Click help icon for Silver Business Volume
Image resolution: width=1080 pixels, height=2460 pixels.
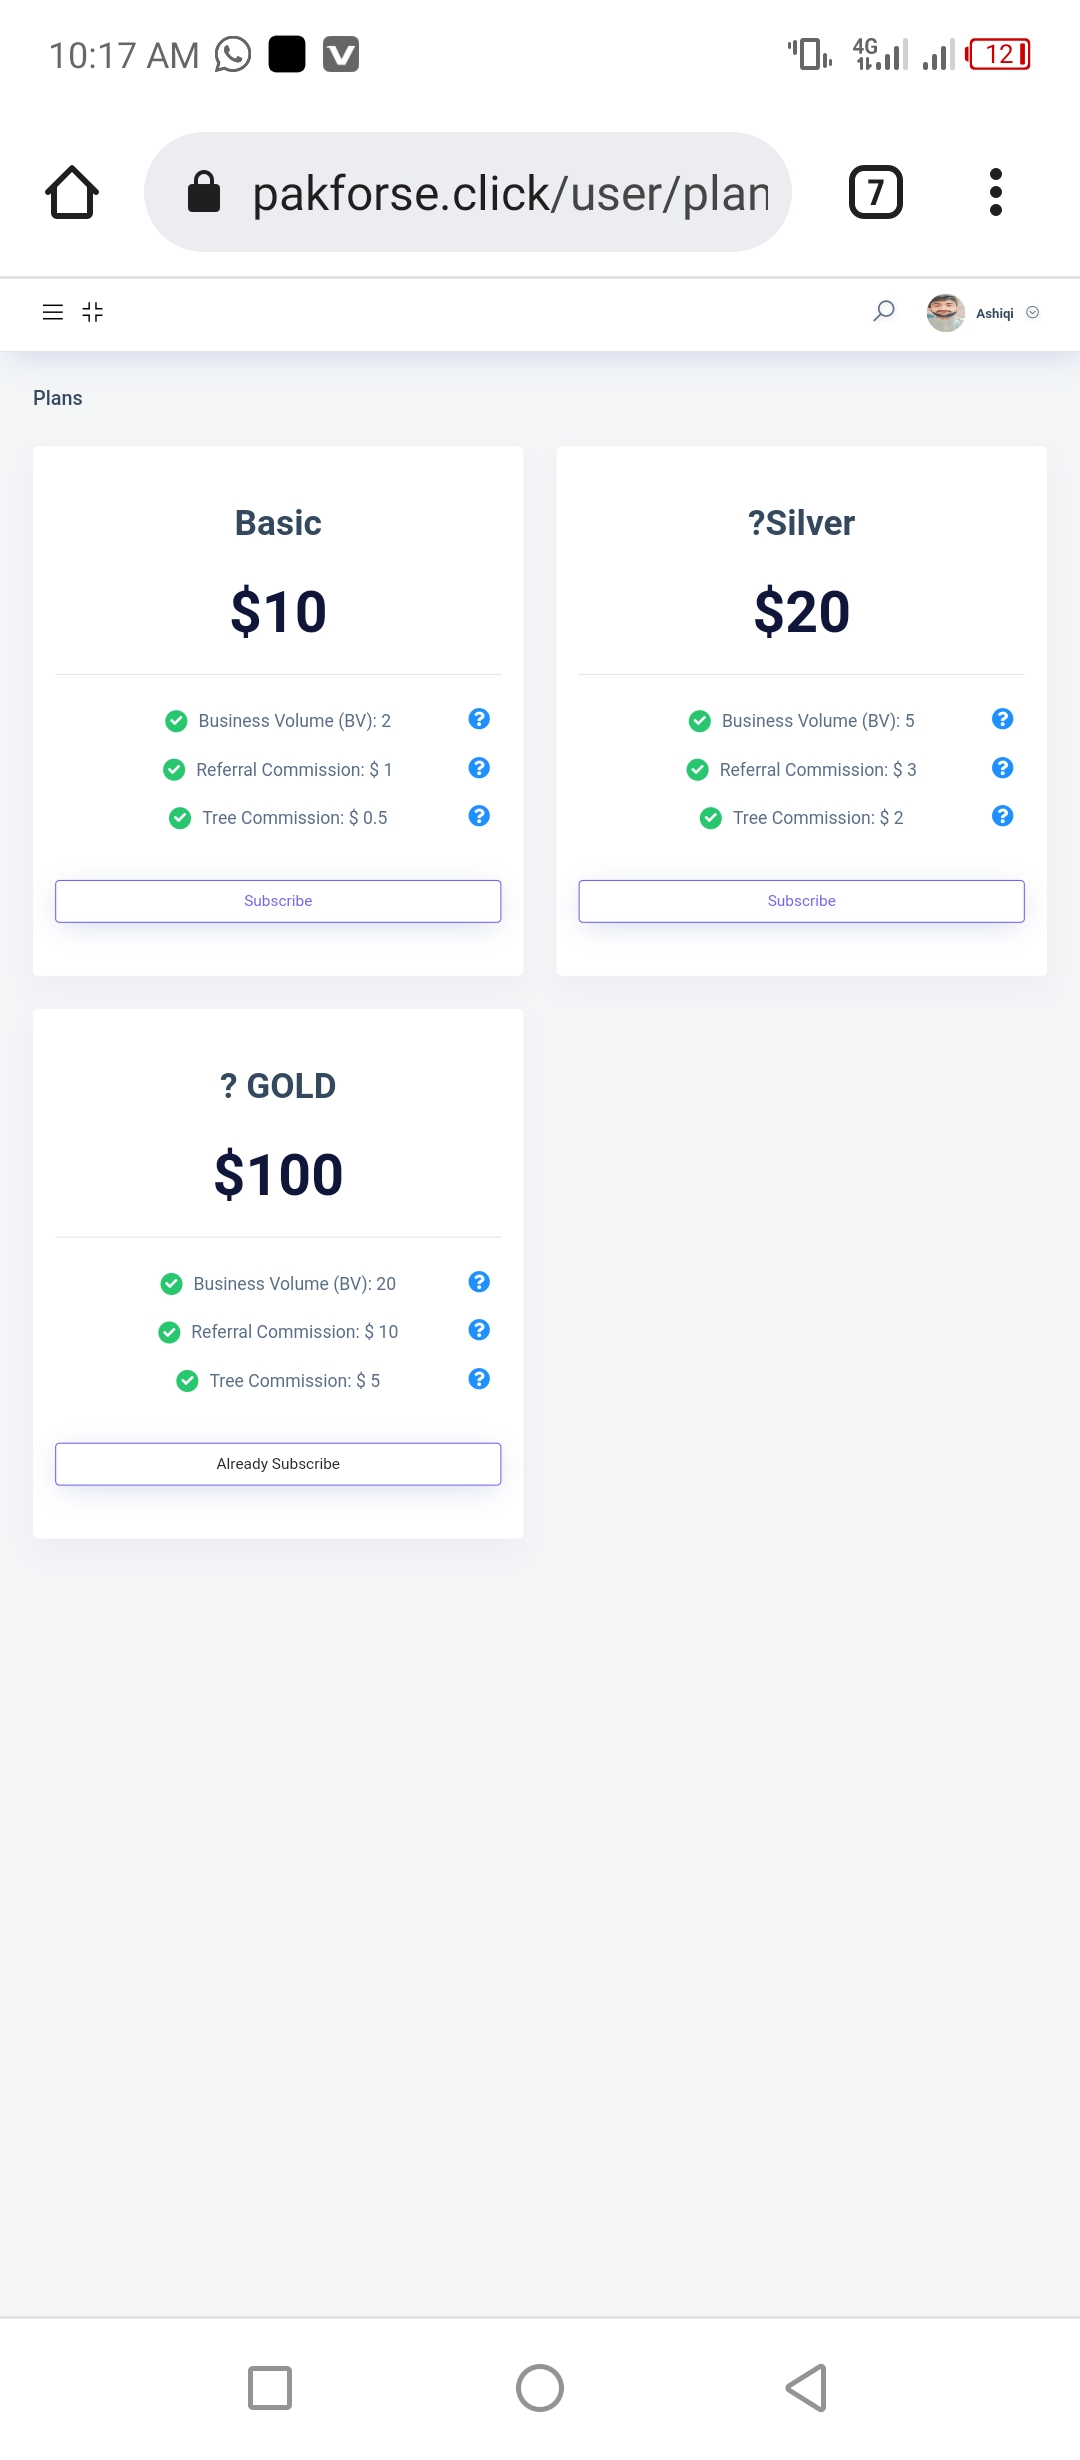tap(1002, 719)
